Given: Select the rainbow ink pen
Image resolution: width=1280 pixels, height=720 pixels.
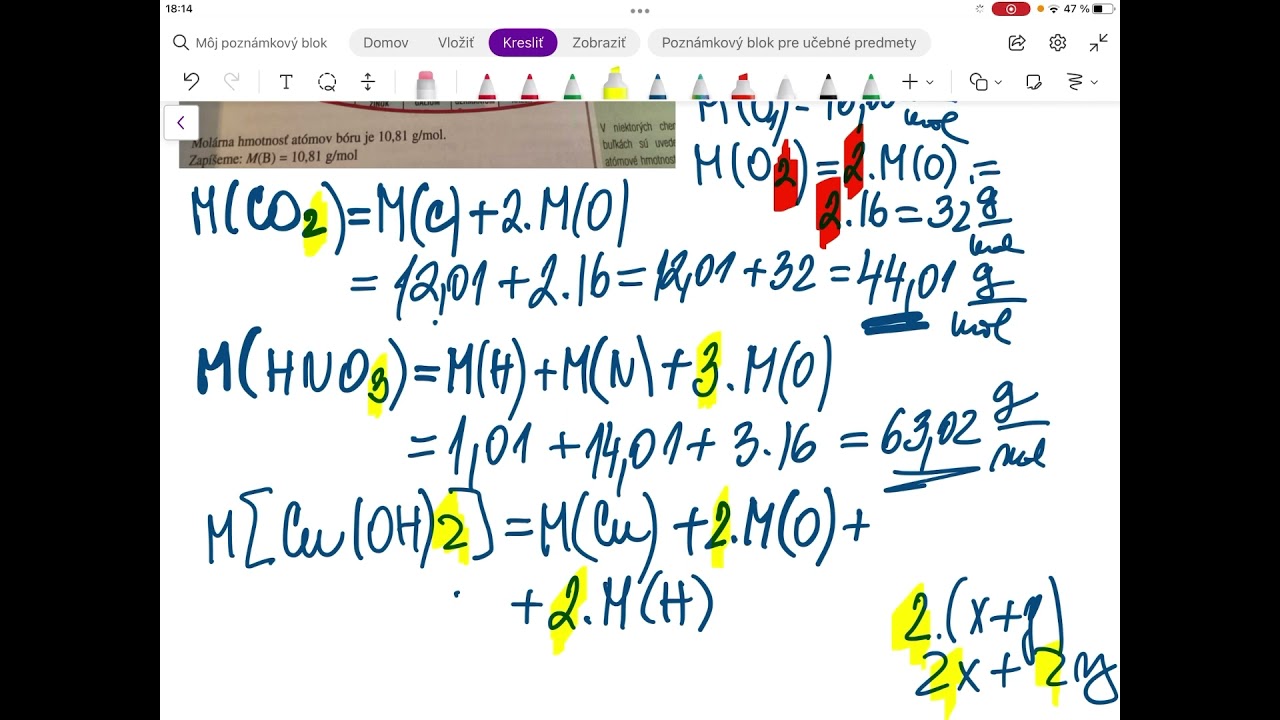Looking at the screenshot, I should 700,86.
